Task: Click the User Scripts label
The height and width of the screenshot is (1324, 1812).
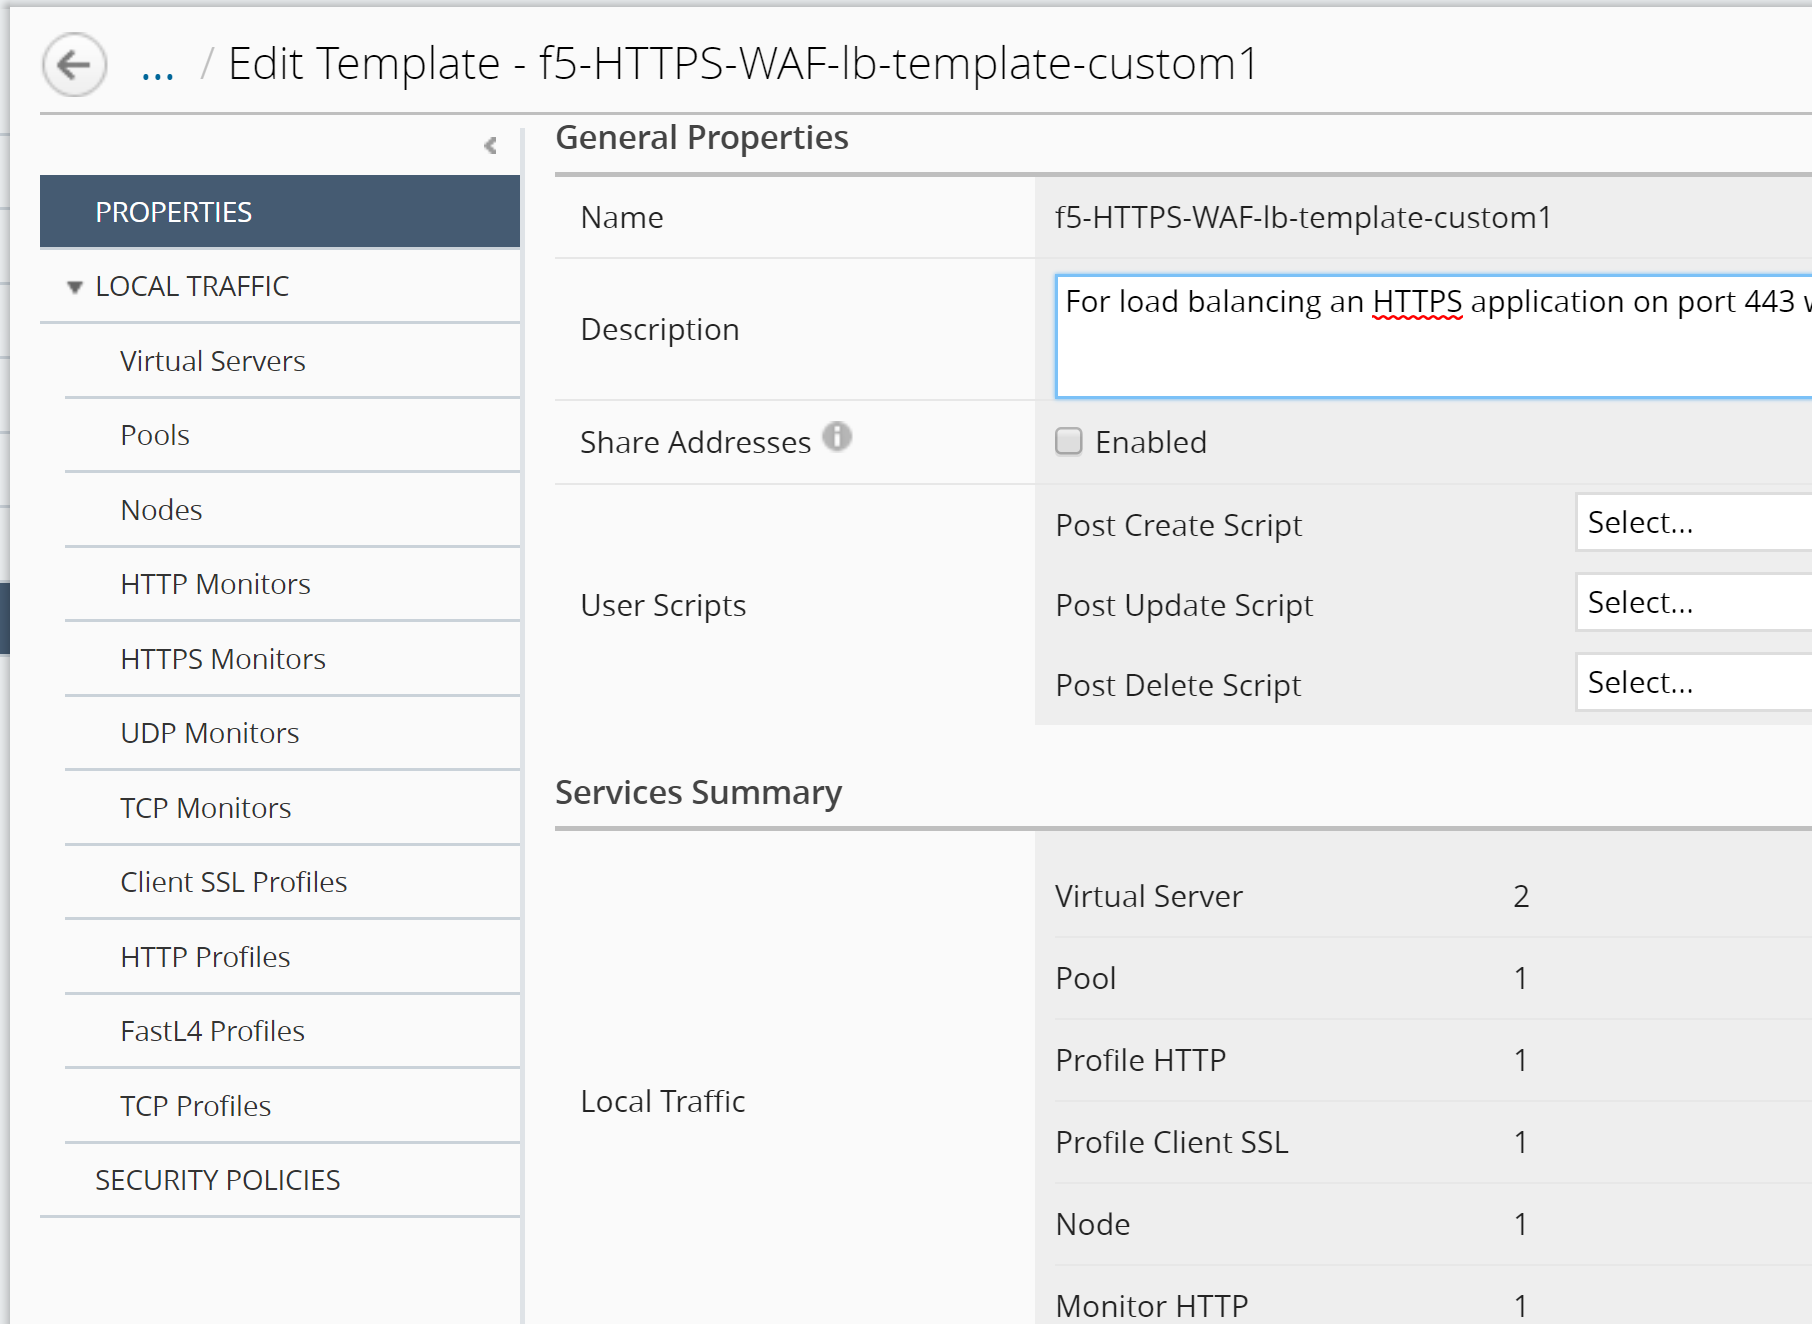Action: 663,605
